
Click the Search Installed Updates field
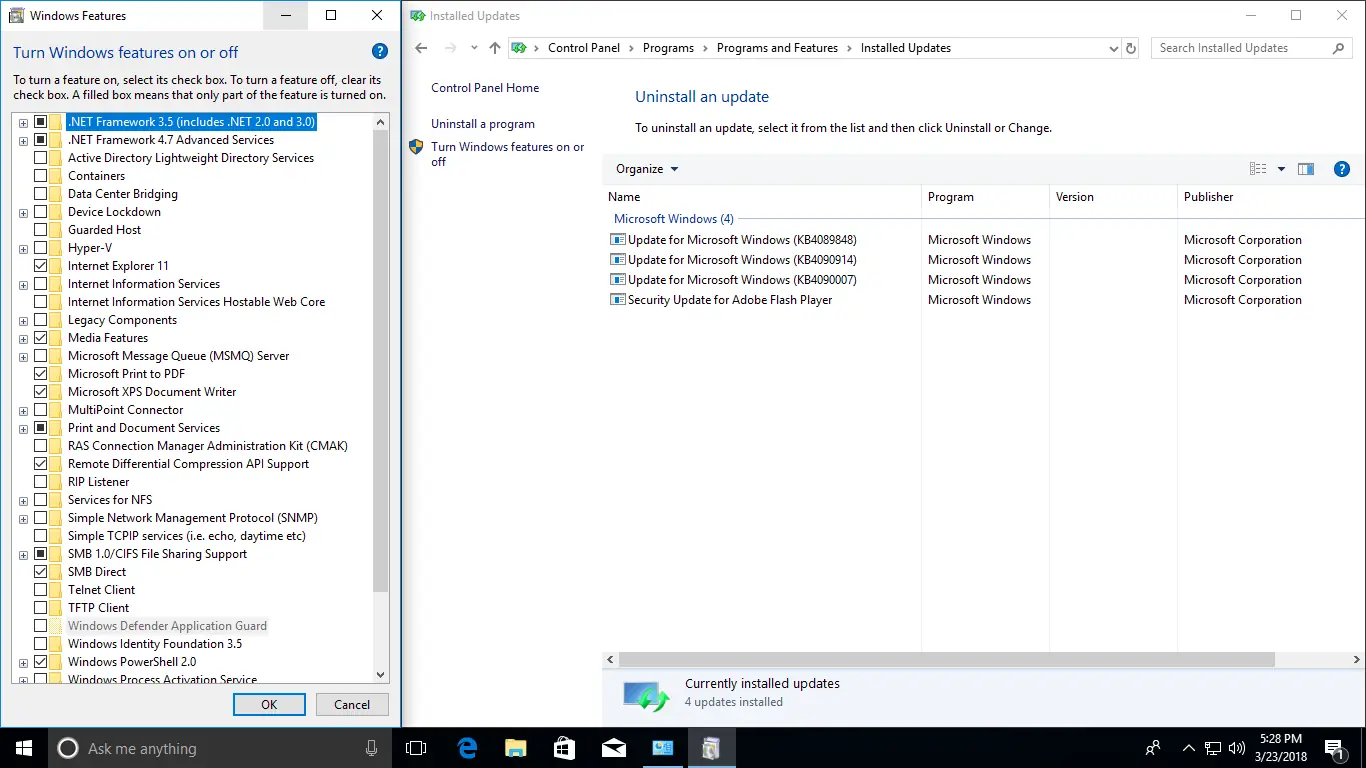1240,47
